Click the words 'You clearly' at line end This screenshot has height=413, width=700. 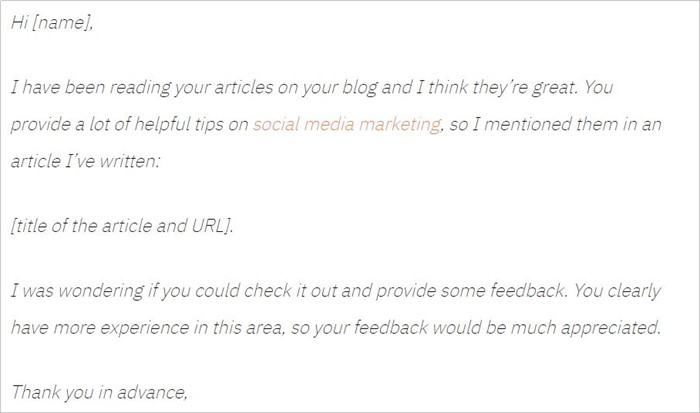click(617, 291)
